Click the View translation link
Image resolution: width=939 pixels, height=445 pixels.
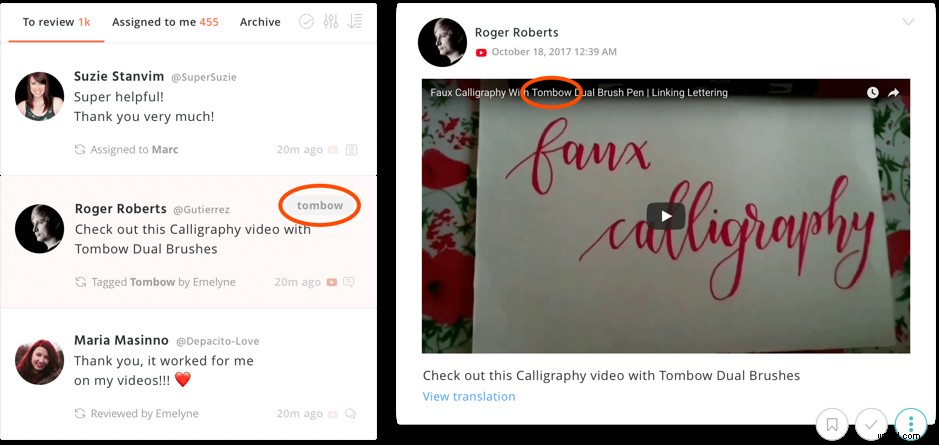tap(469, 396)
